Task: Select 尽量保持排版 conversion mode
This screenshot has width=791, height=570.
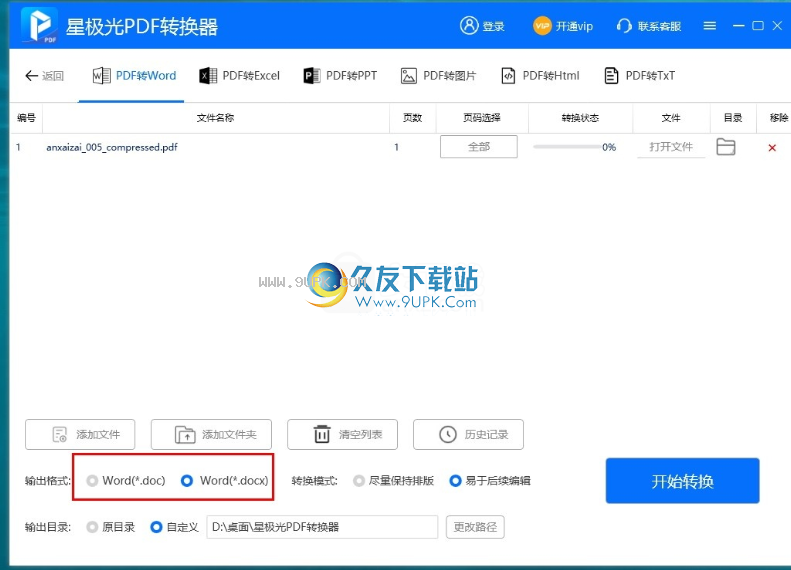Action: [393, 481]
